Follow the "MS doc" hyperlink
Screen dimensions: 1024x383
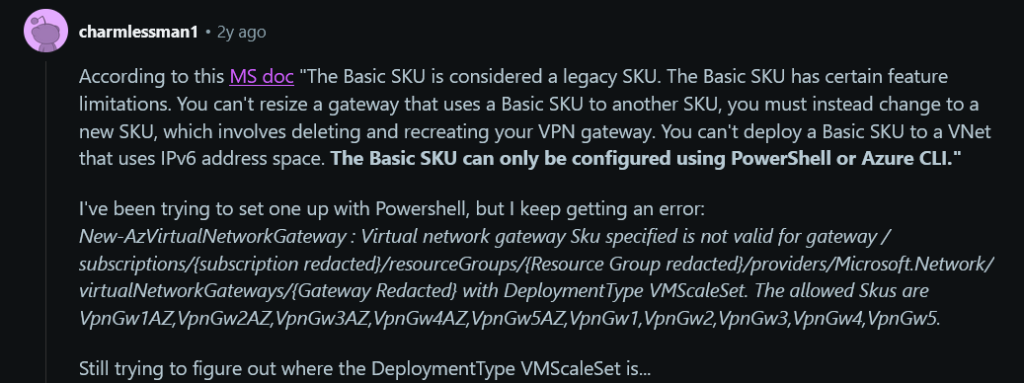(261, 77)
